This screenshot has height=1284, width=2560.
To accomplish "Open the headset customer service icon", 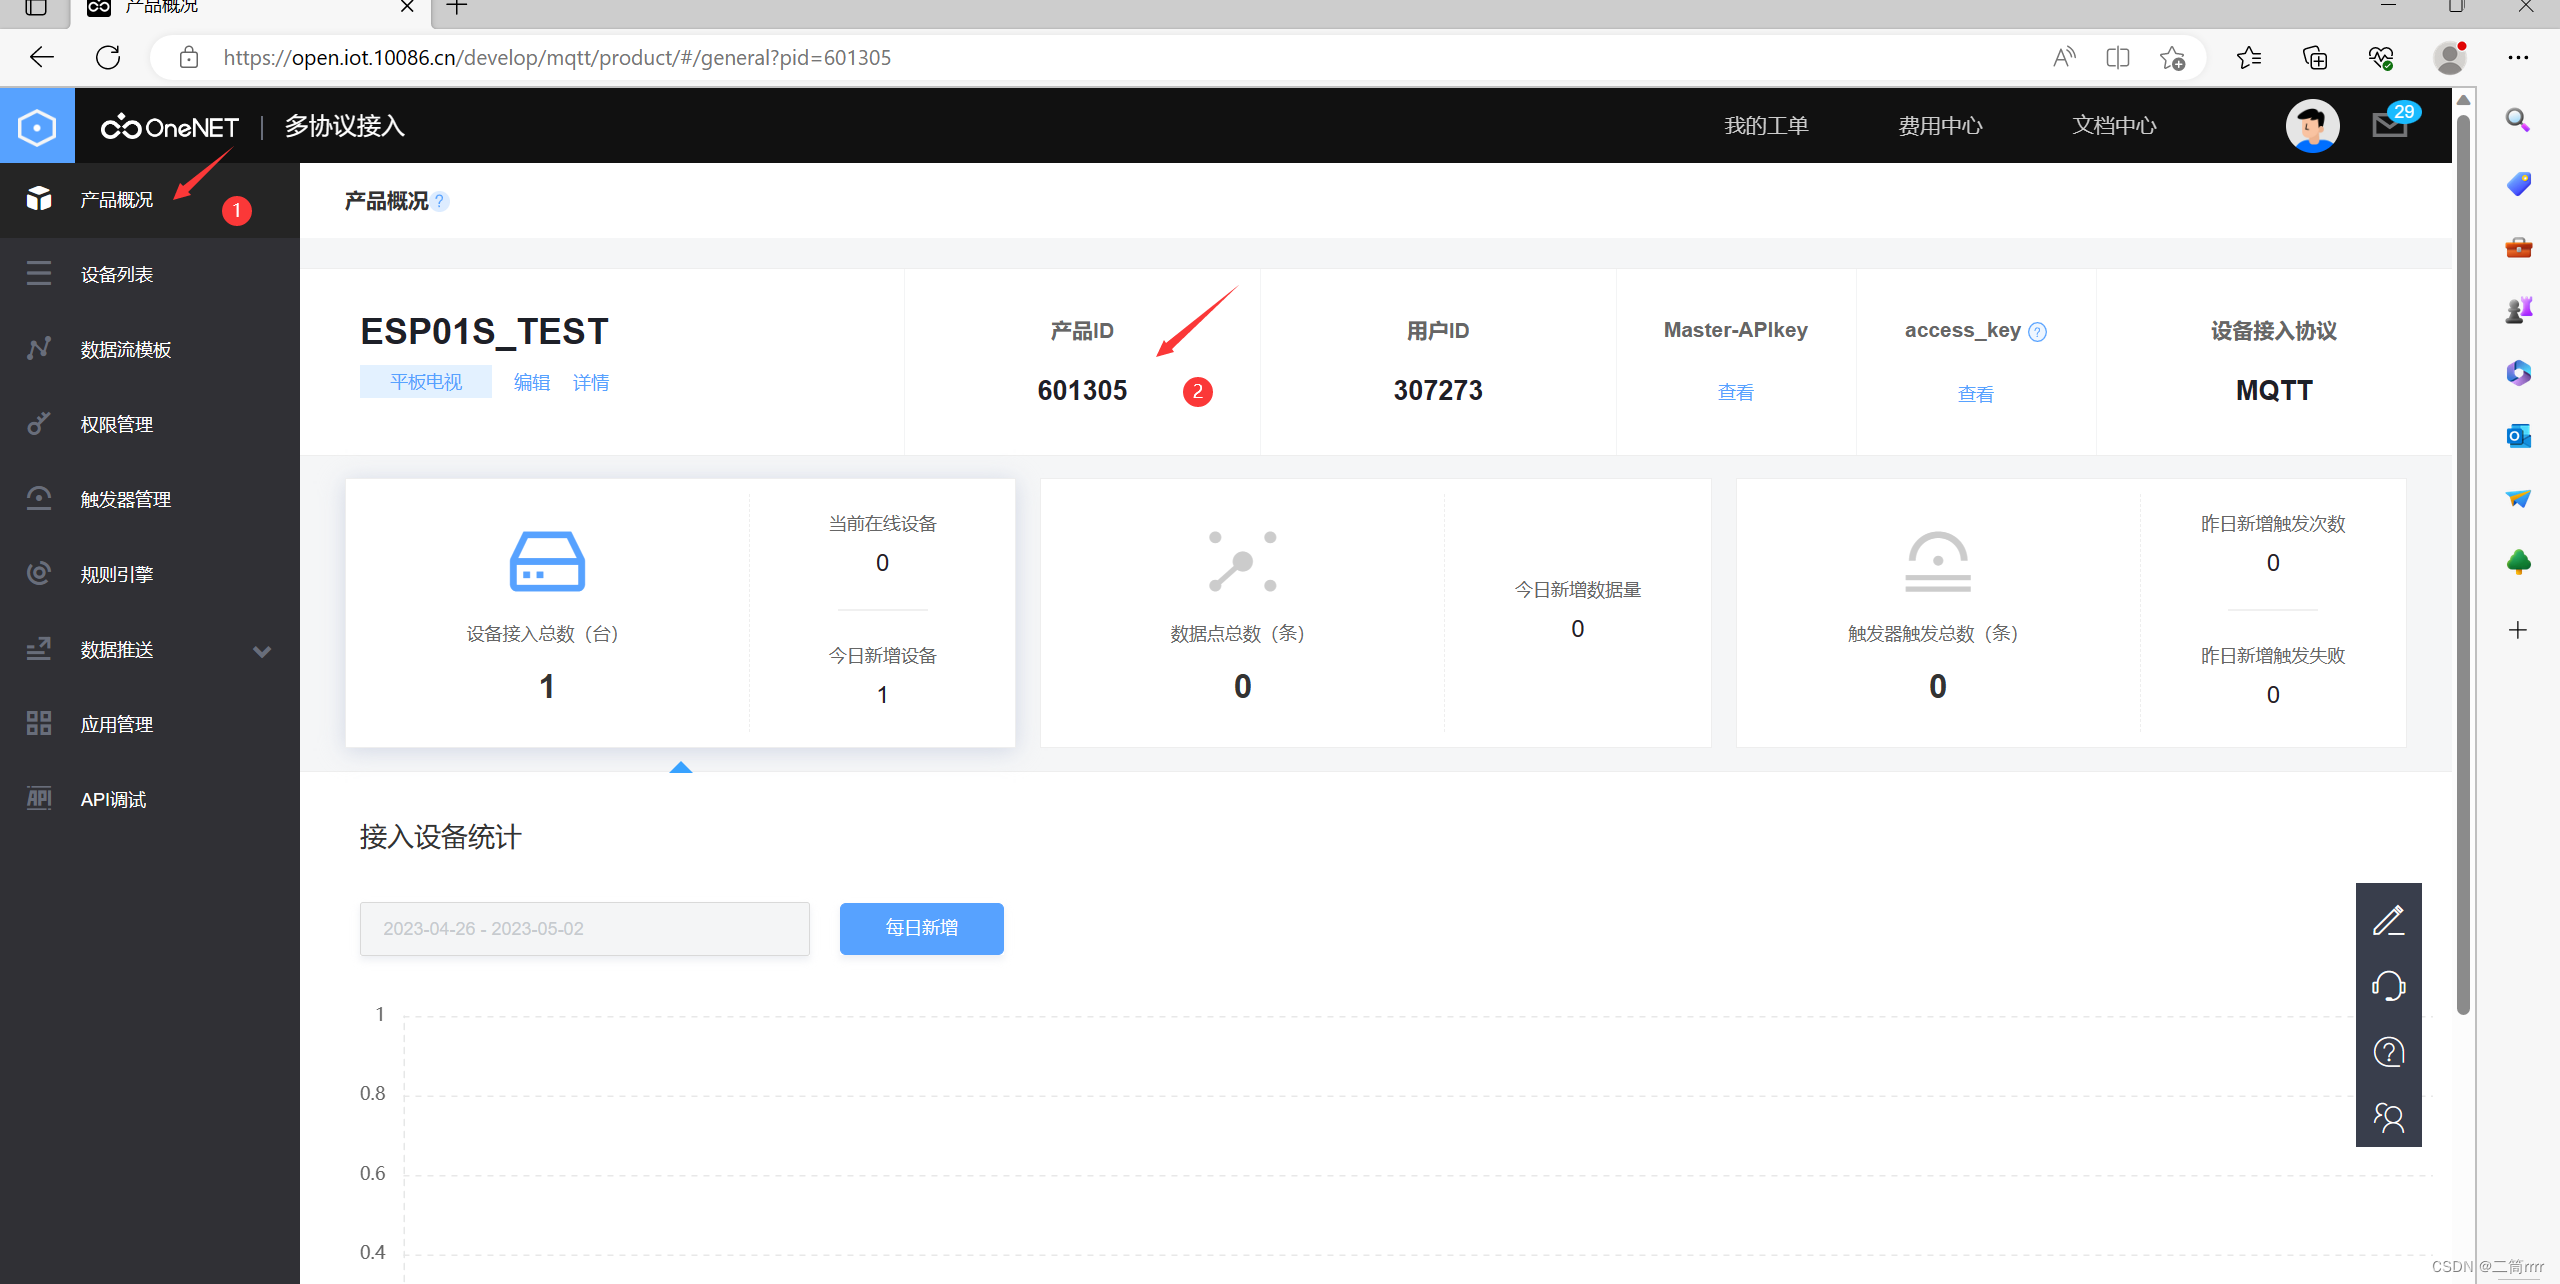I will pos(2388,986).
